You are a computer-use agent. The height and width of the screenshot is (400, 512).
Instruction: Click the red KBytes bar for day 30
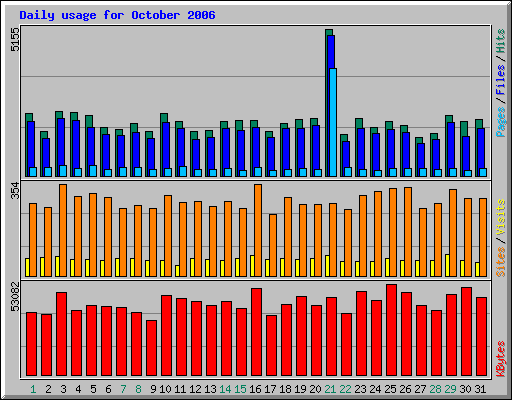point(466,331)
